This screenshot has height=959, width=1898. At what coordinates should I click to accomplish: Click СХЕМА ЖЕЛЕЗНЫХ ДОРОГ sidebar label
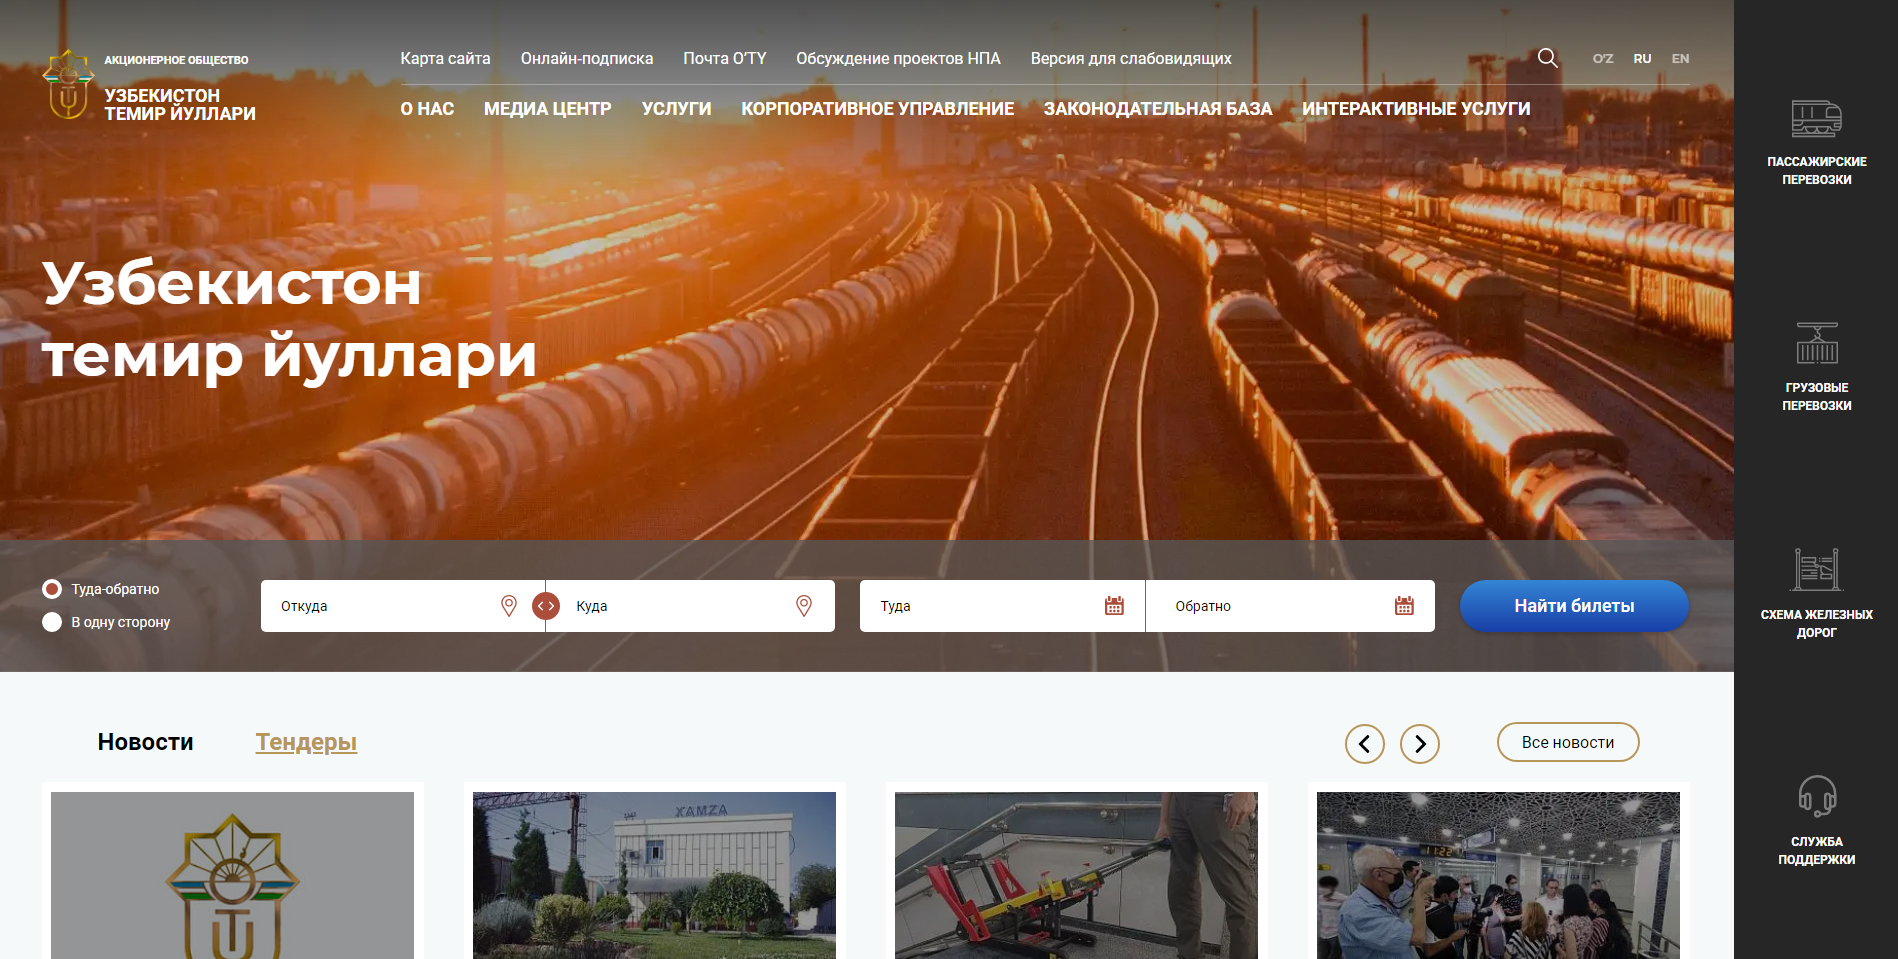[1817, 623]
